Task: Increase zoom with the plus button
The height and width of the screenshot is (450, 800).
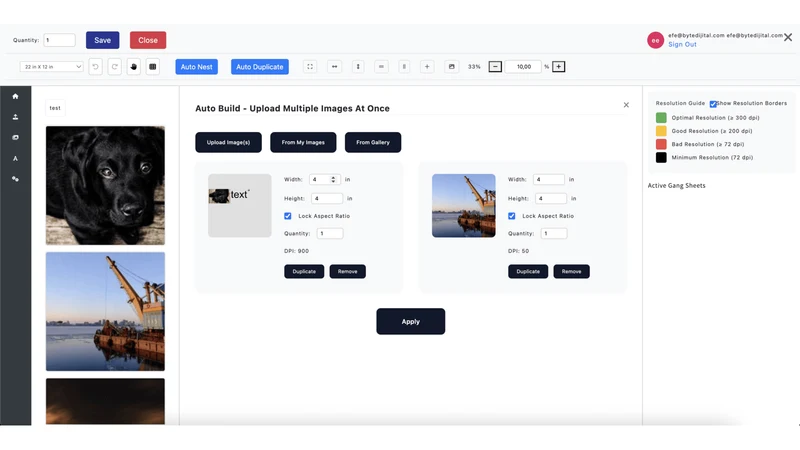Action: pos(559,67)
